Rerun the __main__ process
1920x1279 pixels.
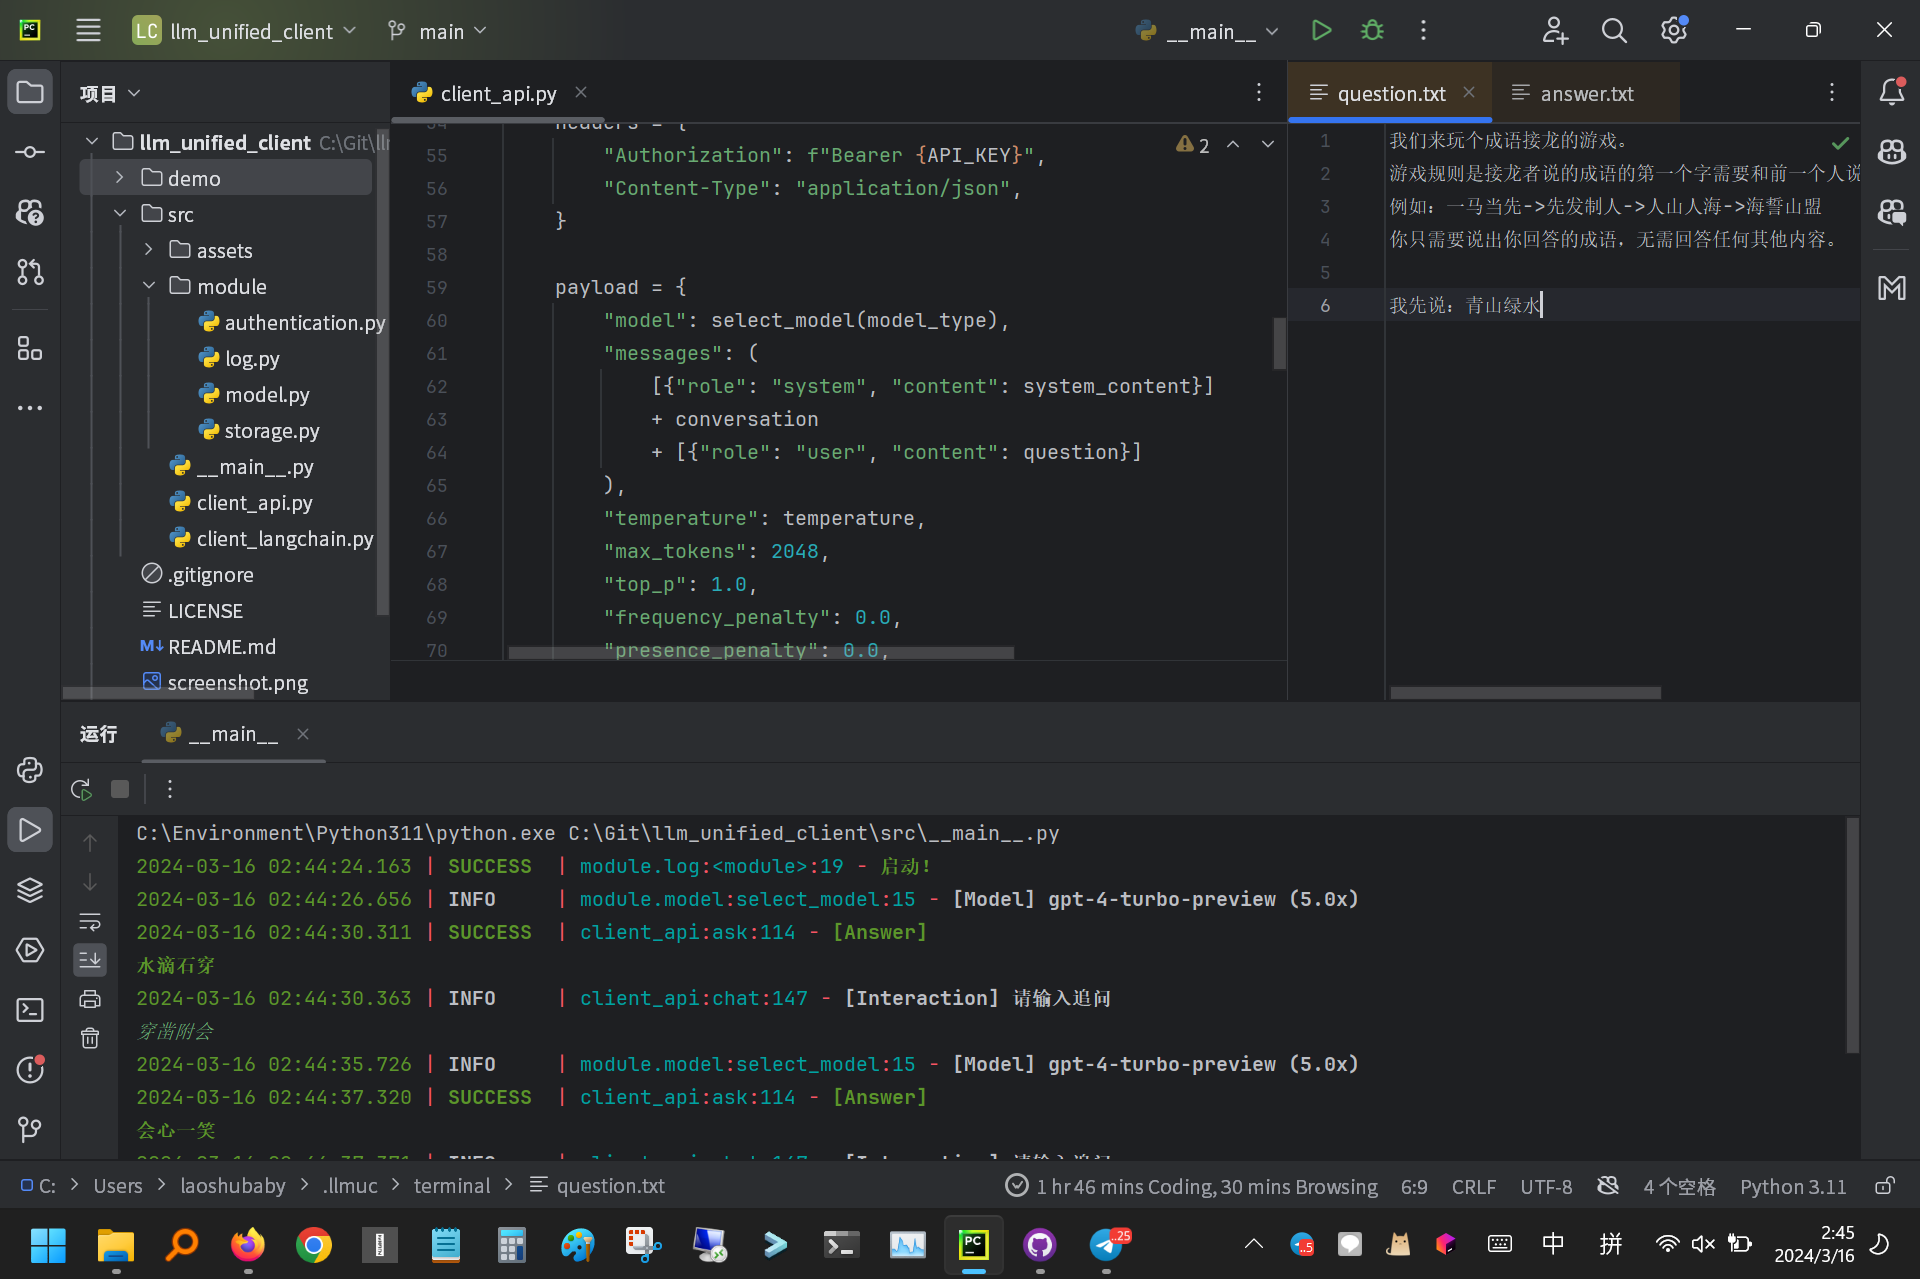[82, 789]
